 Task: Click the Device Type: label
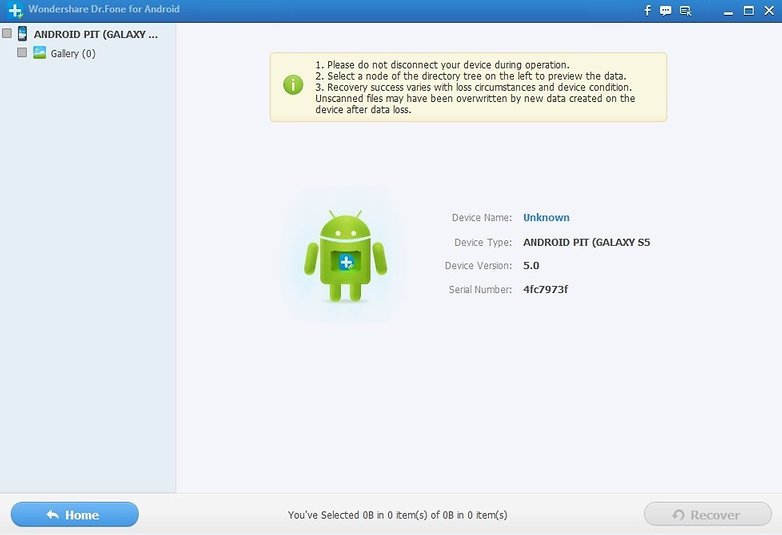coord(483,242)
